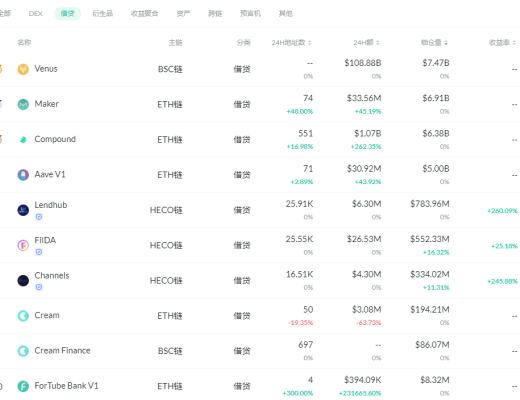
Task: Click the Venus logo icon
Action: (23, 69)
